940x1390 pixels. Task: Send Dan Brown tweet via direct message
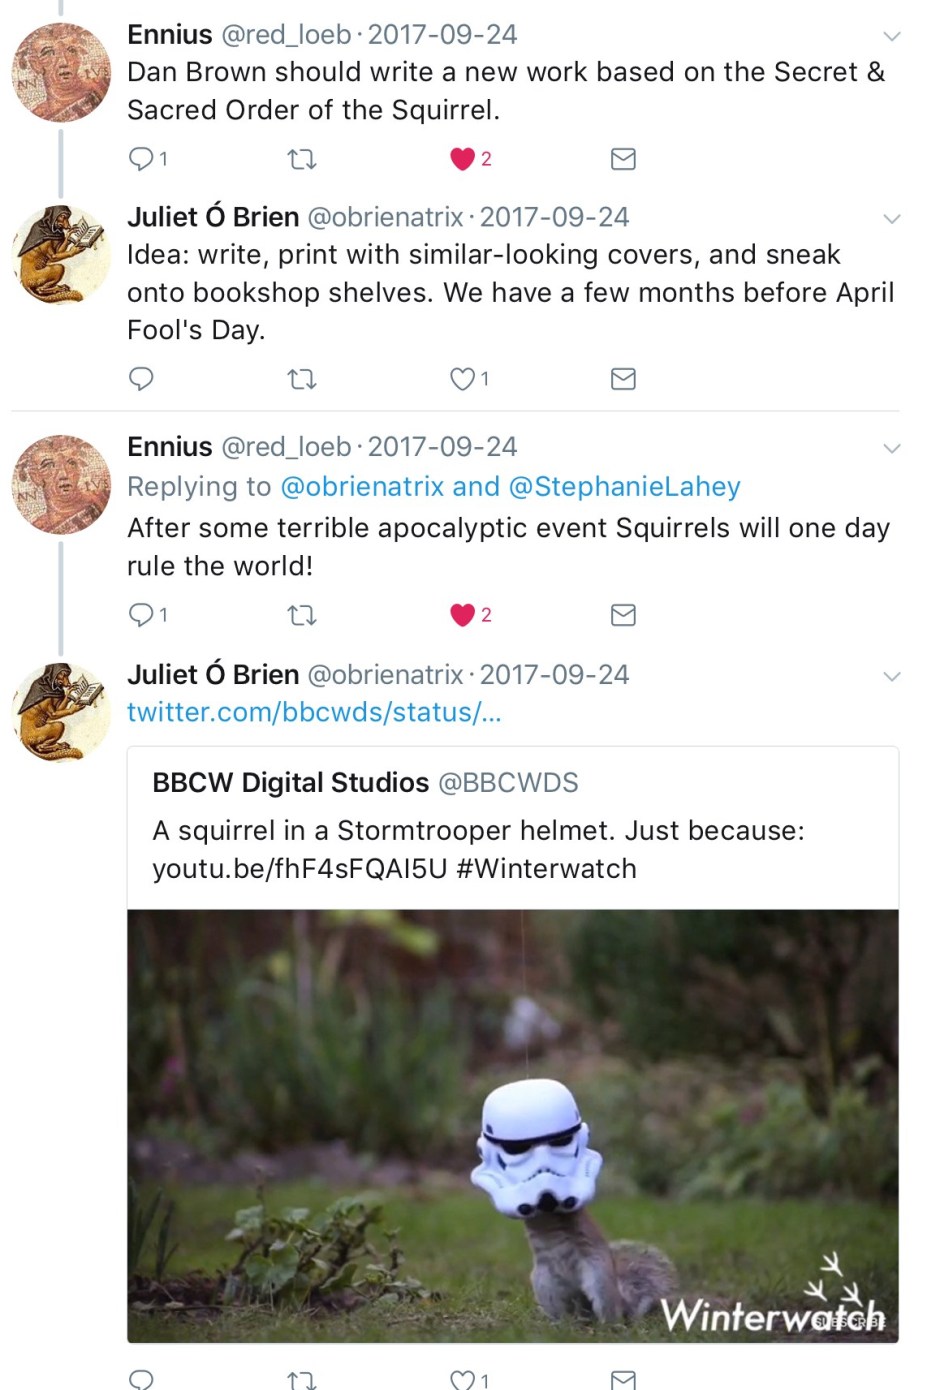click(623, 159)
